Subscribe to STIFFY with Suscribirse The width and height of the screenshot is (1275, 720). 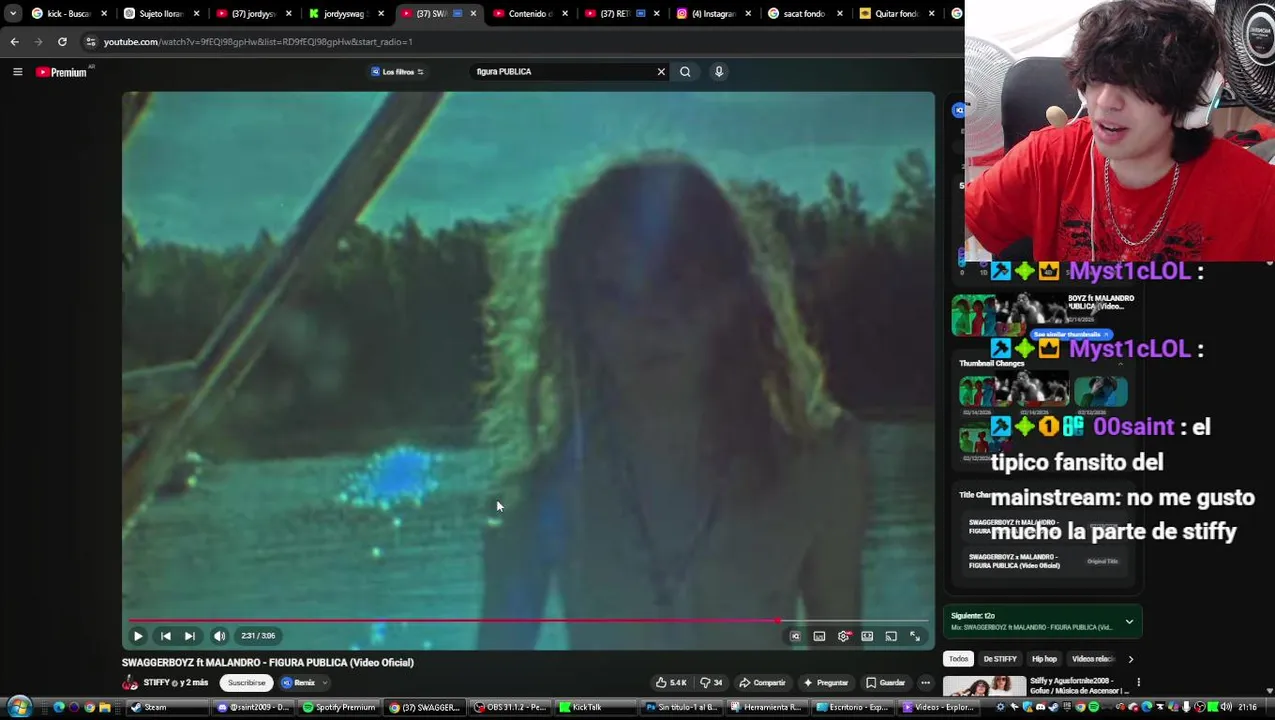(x=246, y=683)
